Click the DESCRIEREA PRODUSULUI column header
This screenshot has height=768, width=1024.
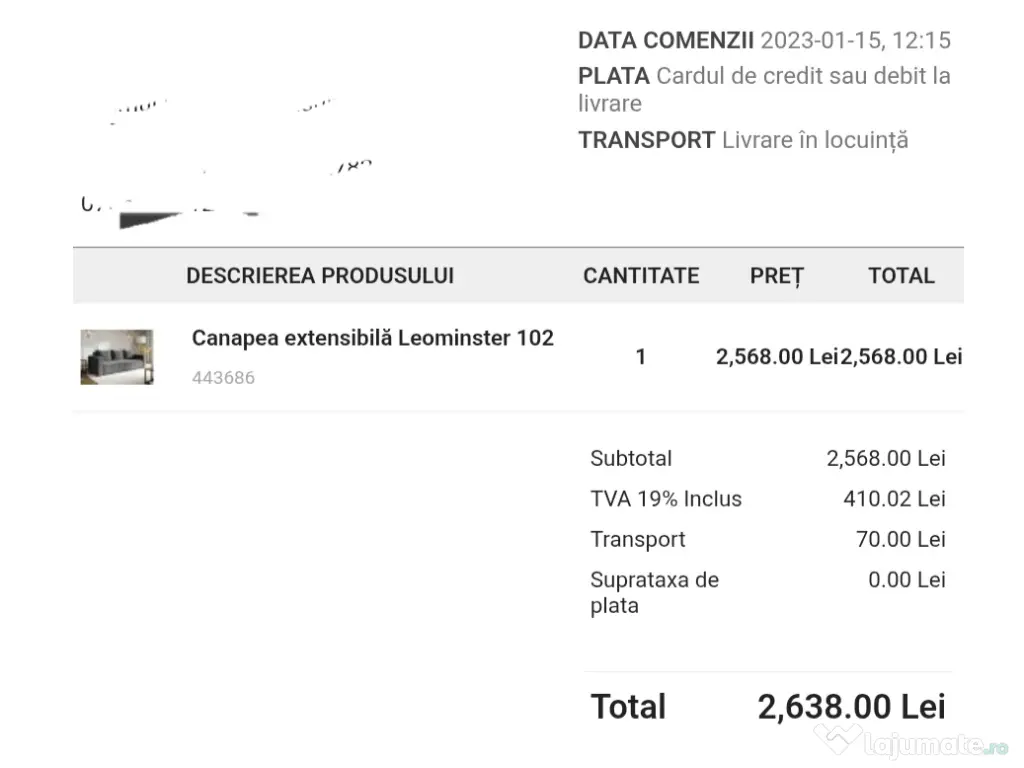pyautogui.click(x=320, y=276)
